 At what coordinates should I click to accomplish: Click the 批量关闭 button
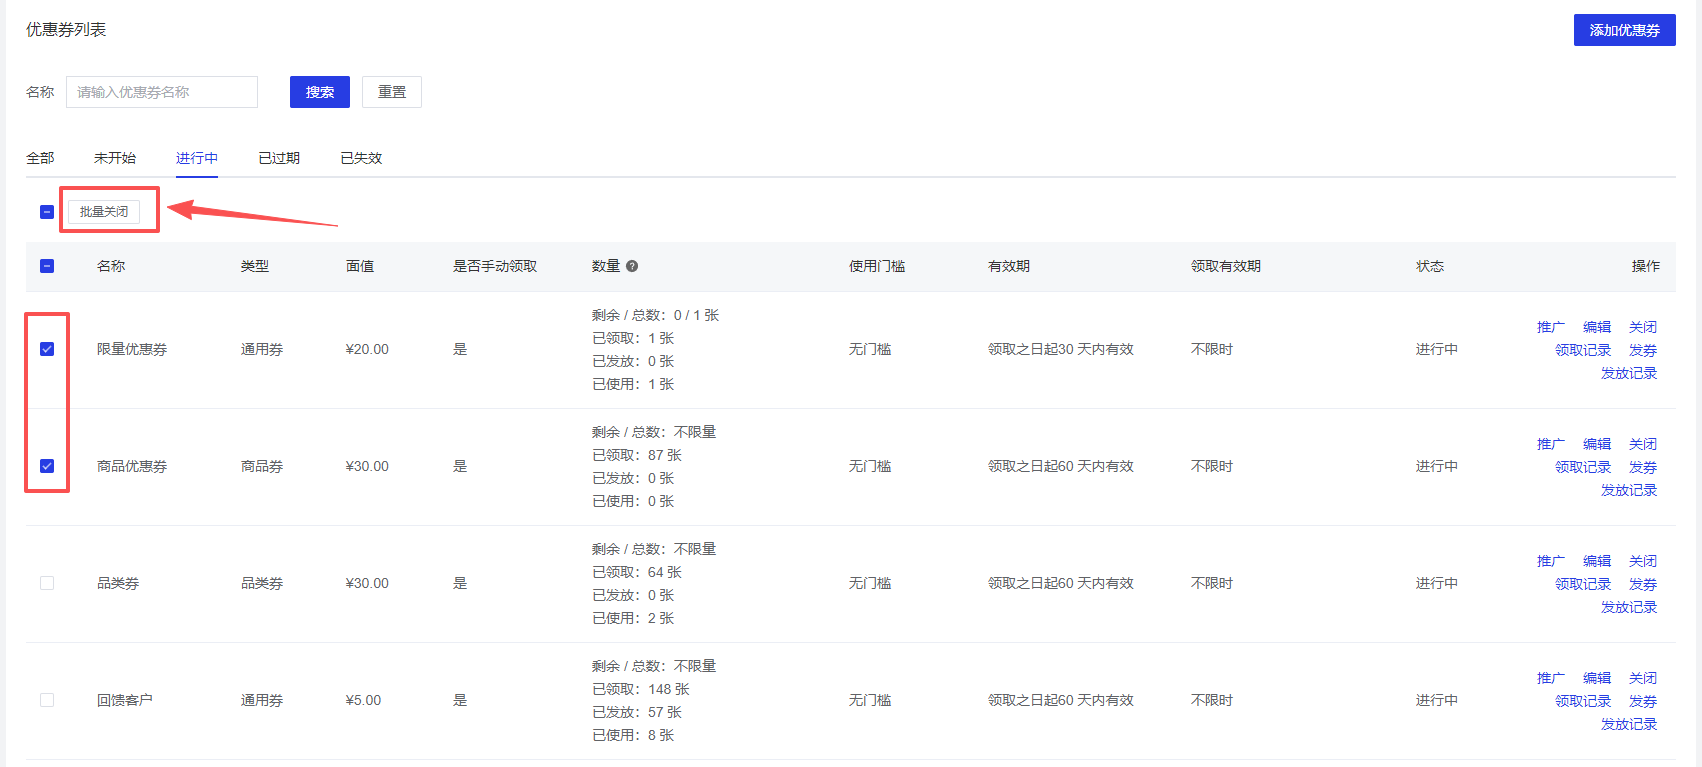(104, 212)
